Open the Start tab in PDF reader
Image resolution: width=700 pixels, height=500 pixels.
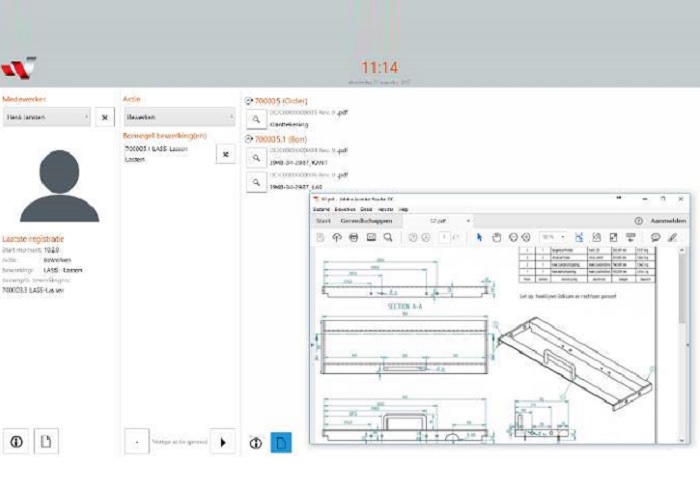323,219
